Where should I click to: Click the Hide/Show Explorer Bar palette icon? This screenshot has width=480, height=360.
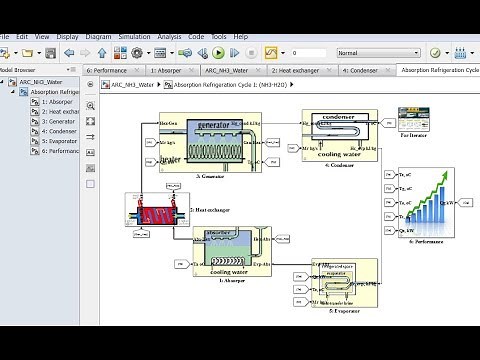[90, 84]
